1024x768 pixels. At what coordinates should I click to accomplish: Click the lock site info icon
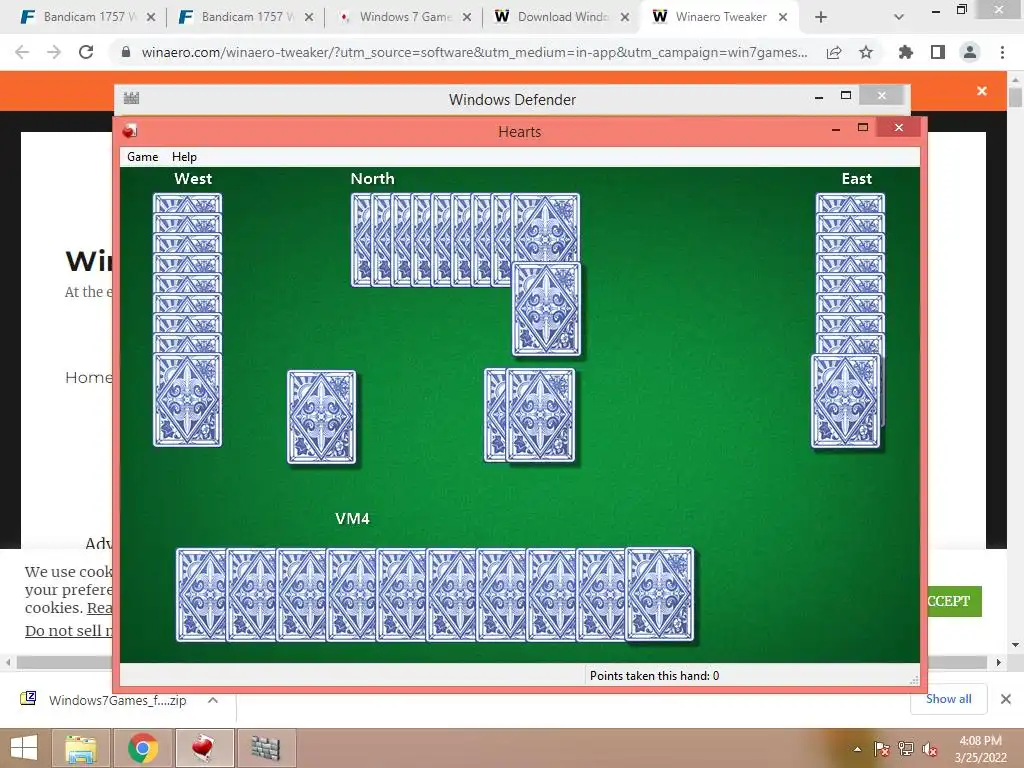(126, 52)
